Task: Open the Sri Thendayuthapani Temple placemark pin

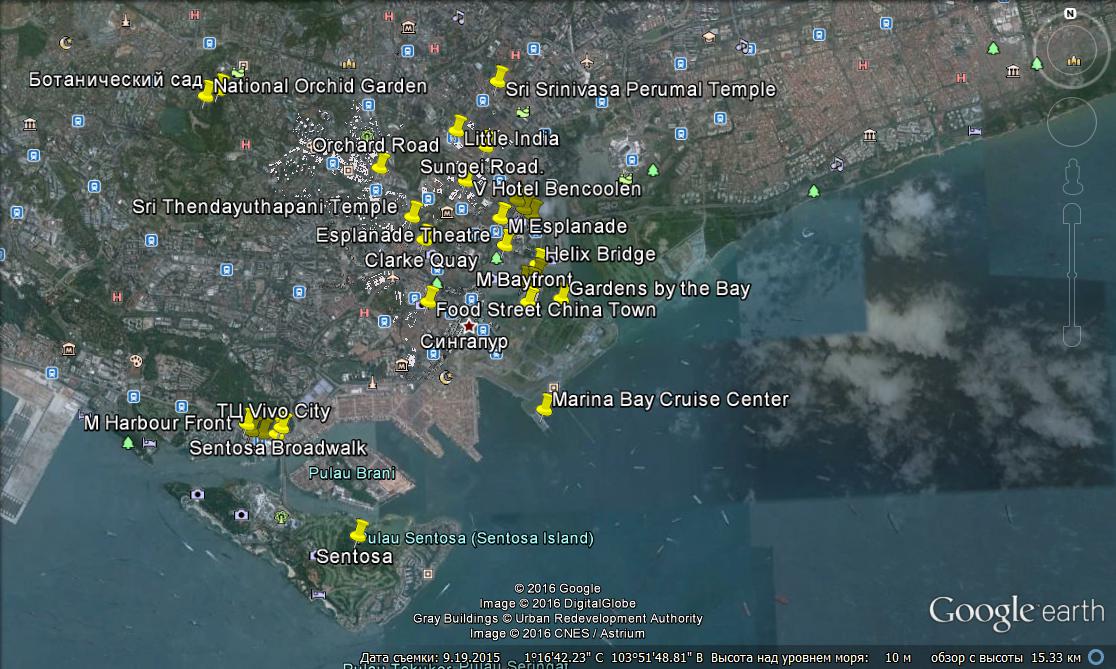Action: click(x=414, y=212)
